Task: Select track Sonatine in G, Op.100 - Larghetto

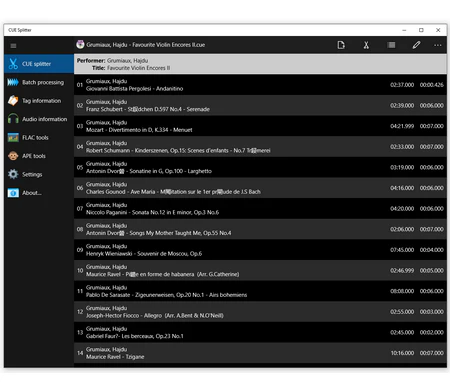Action: pyautogui.click(x=260, y=167)
